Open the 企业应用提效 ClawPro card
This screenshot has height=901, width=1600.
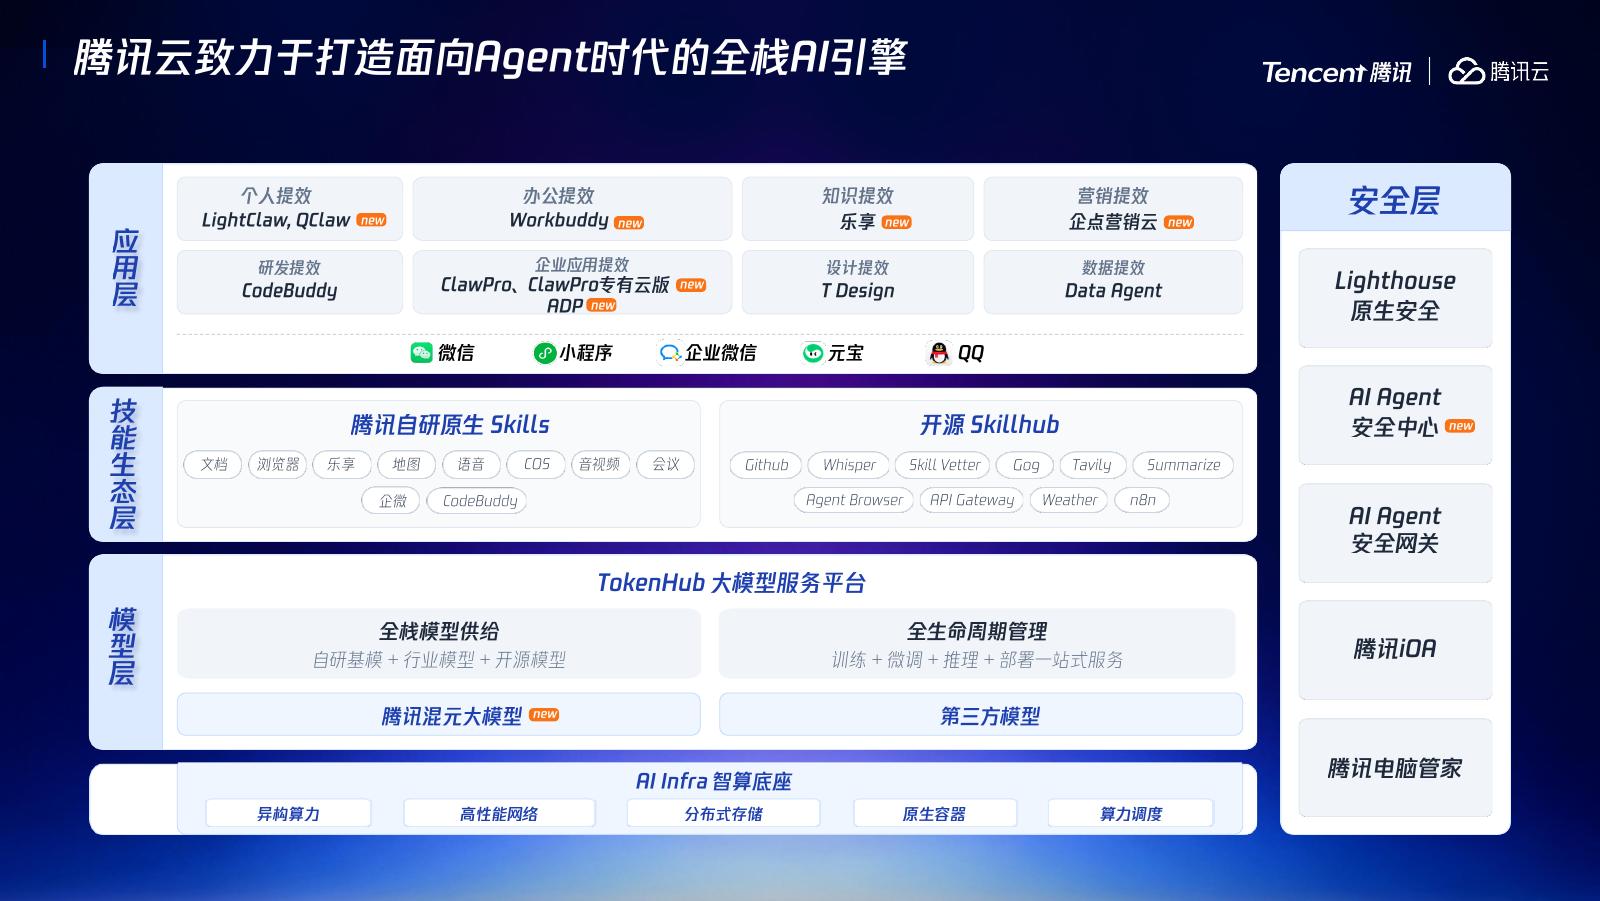coord(572,282)
